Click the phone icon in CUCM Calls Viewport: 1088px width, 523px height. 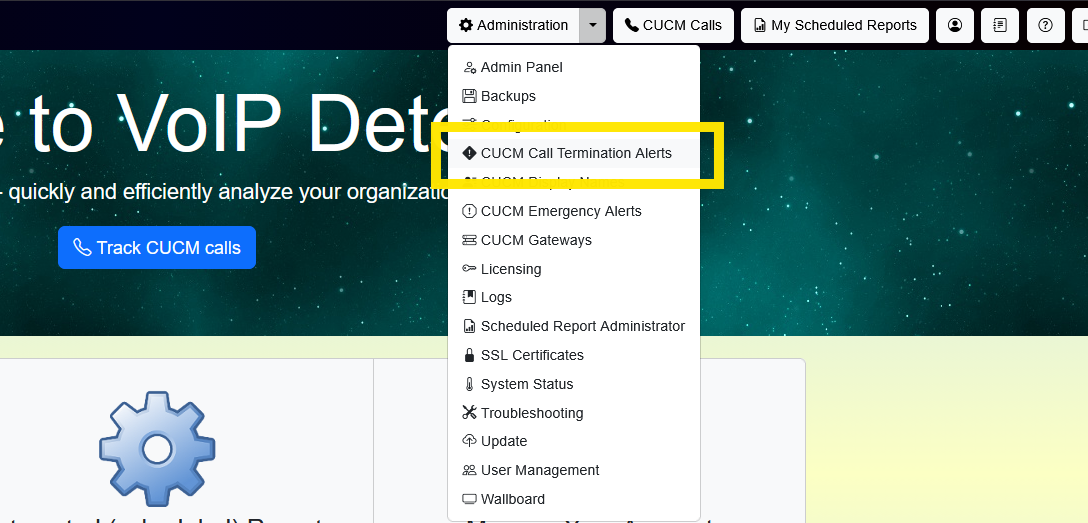pos(631,26)
